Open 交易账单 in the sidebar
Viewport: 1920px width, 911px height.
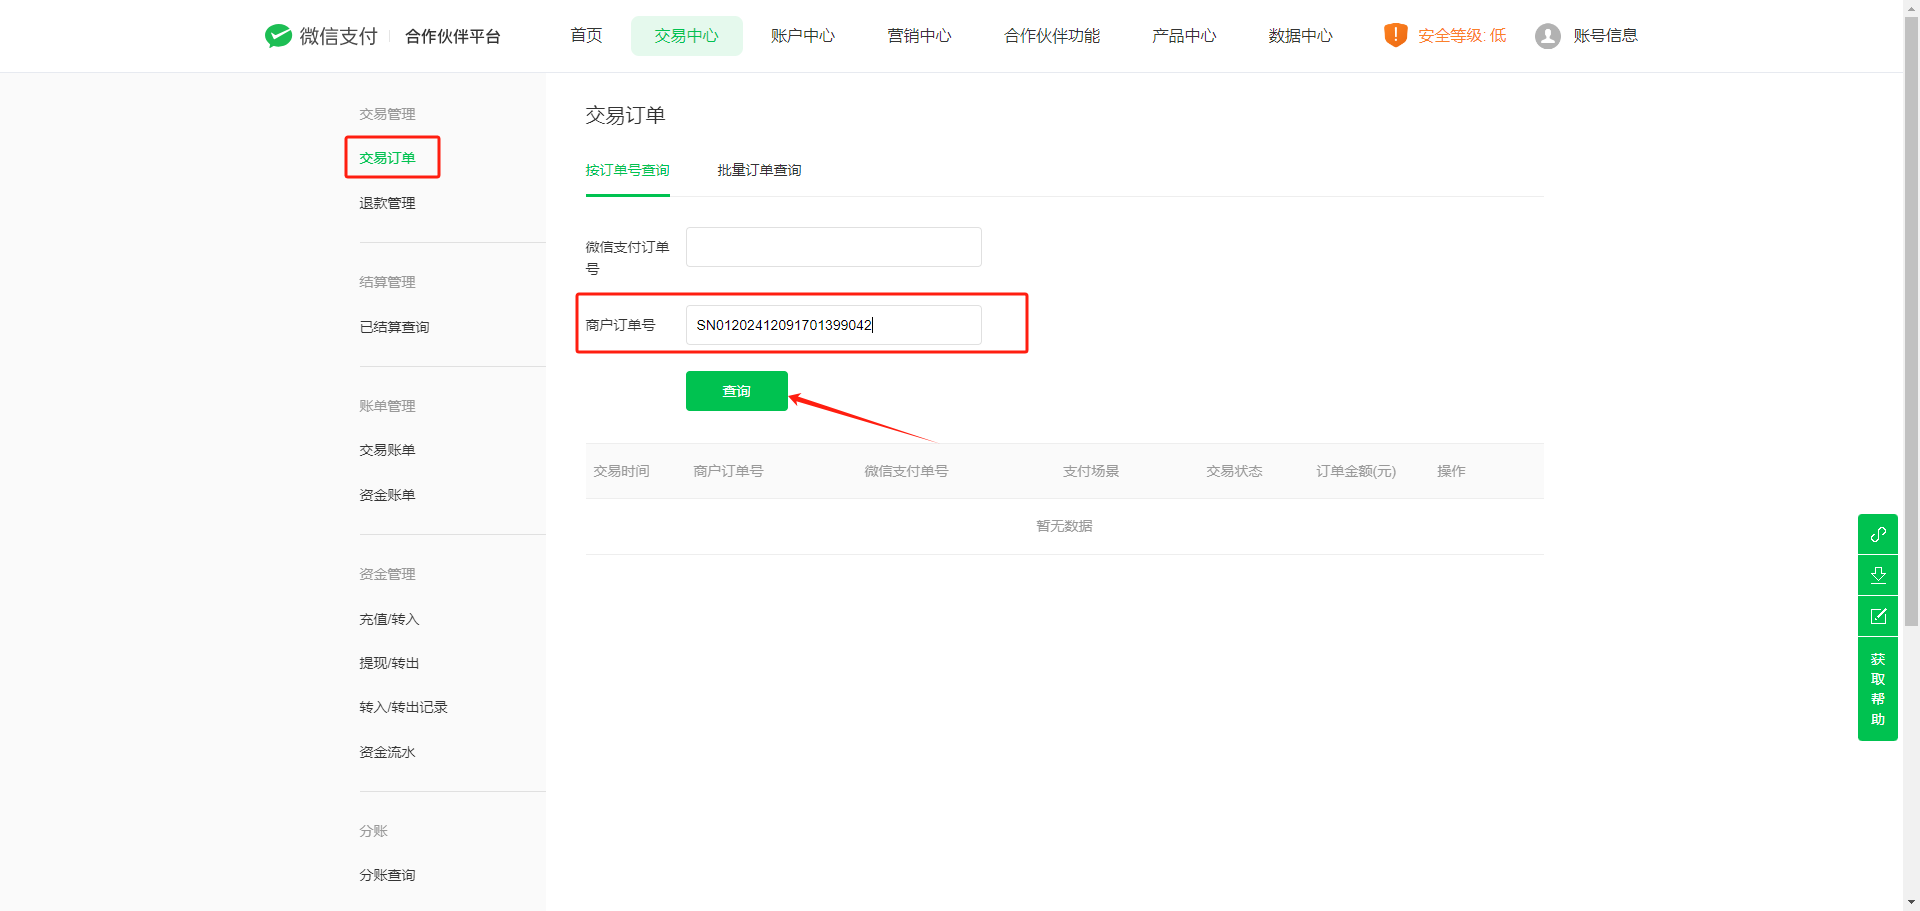(387, 450)
